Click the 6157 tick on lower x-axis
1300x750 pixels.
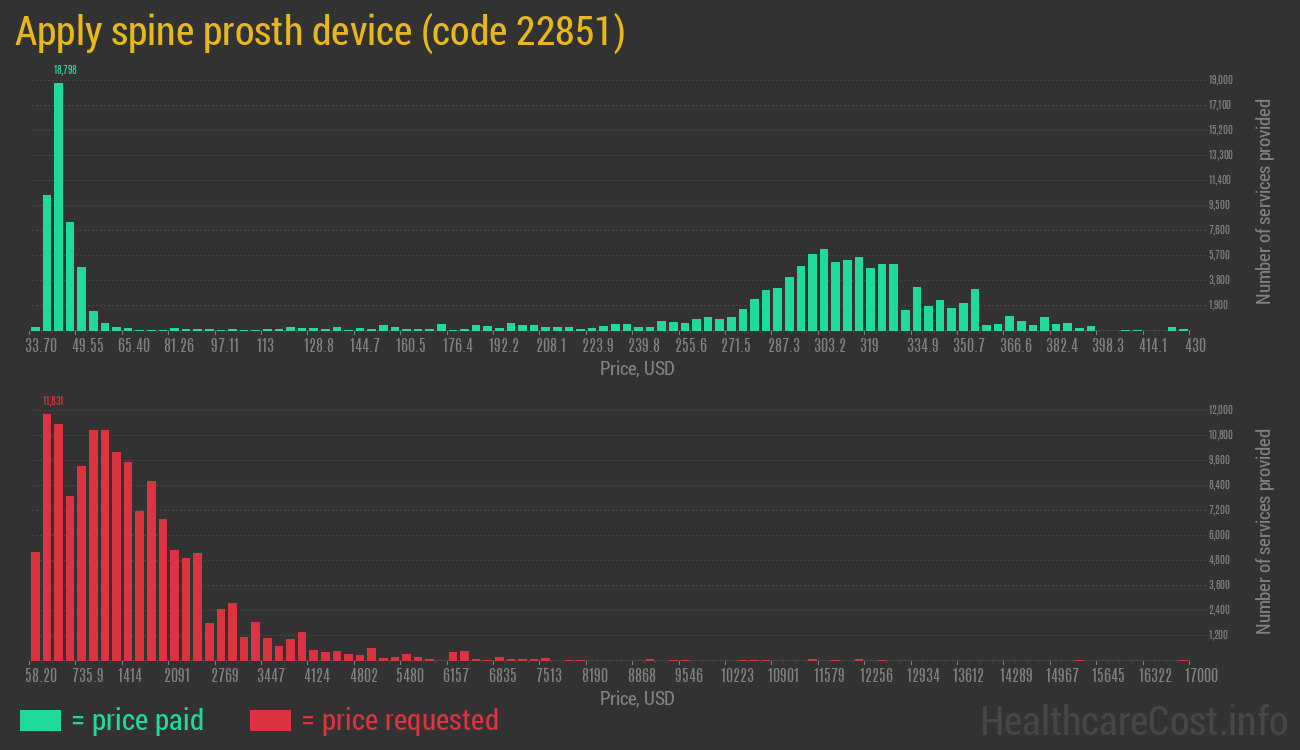click(455, 676)
